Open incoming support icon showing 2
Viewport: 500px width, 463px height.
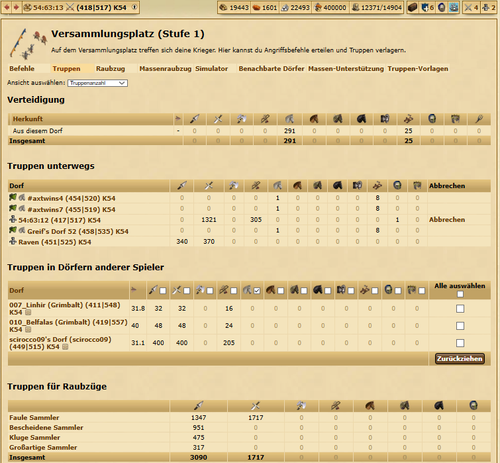tap(485, 7)
